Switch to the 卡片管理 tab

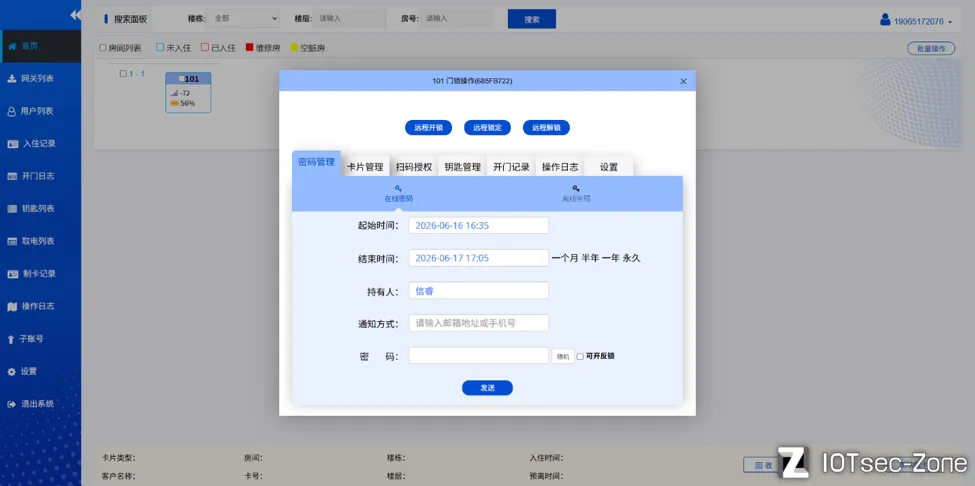point(365,167)
